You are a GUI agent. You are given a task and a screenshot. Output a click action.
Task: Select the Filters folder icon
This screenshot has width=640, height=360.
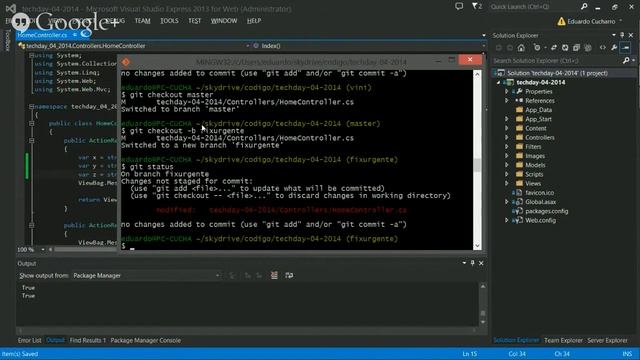coord(519,147)
